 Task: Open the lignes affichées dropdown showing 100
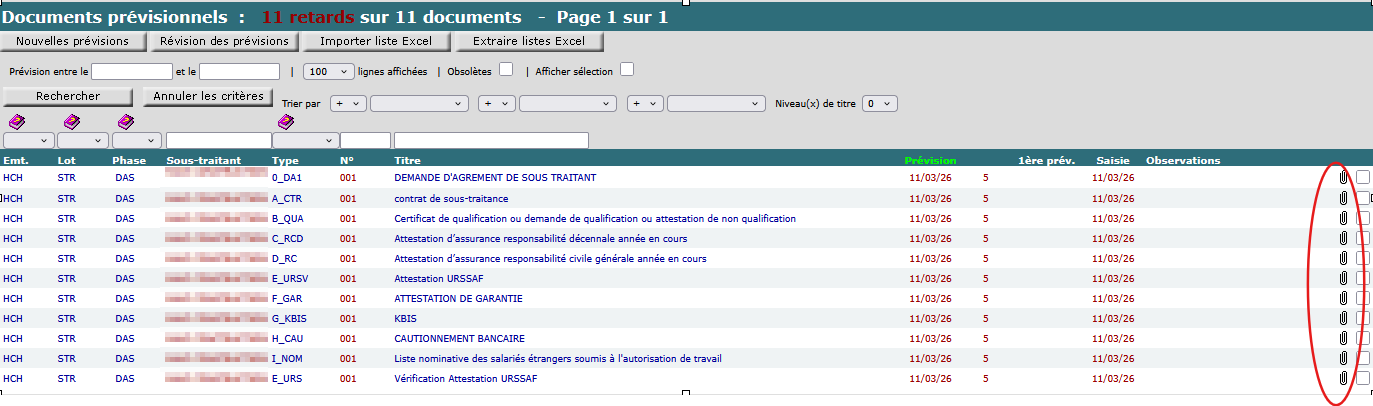pyautogui.click(x=329, y=72)
